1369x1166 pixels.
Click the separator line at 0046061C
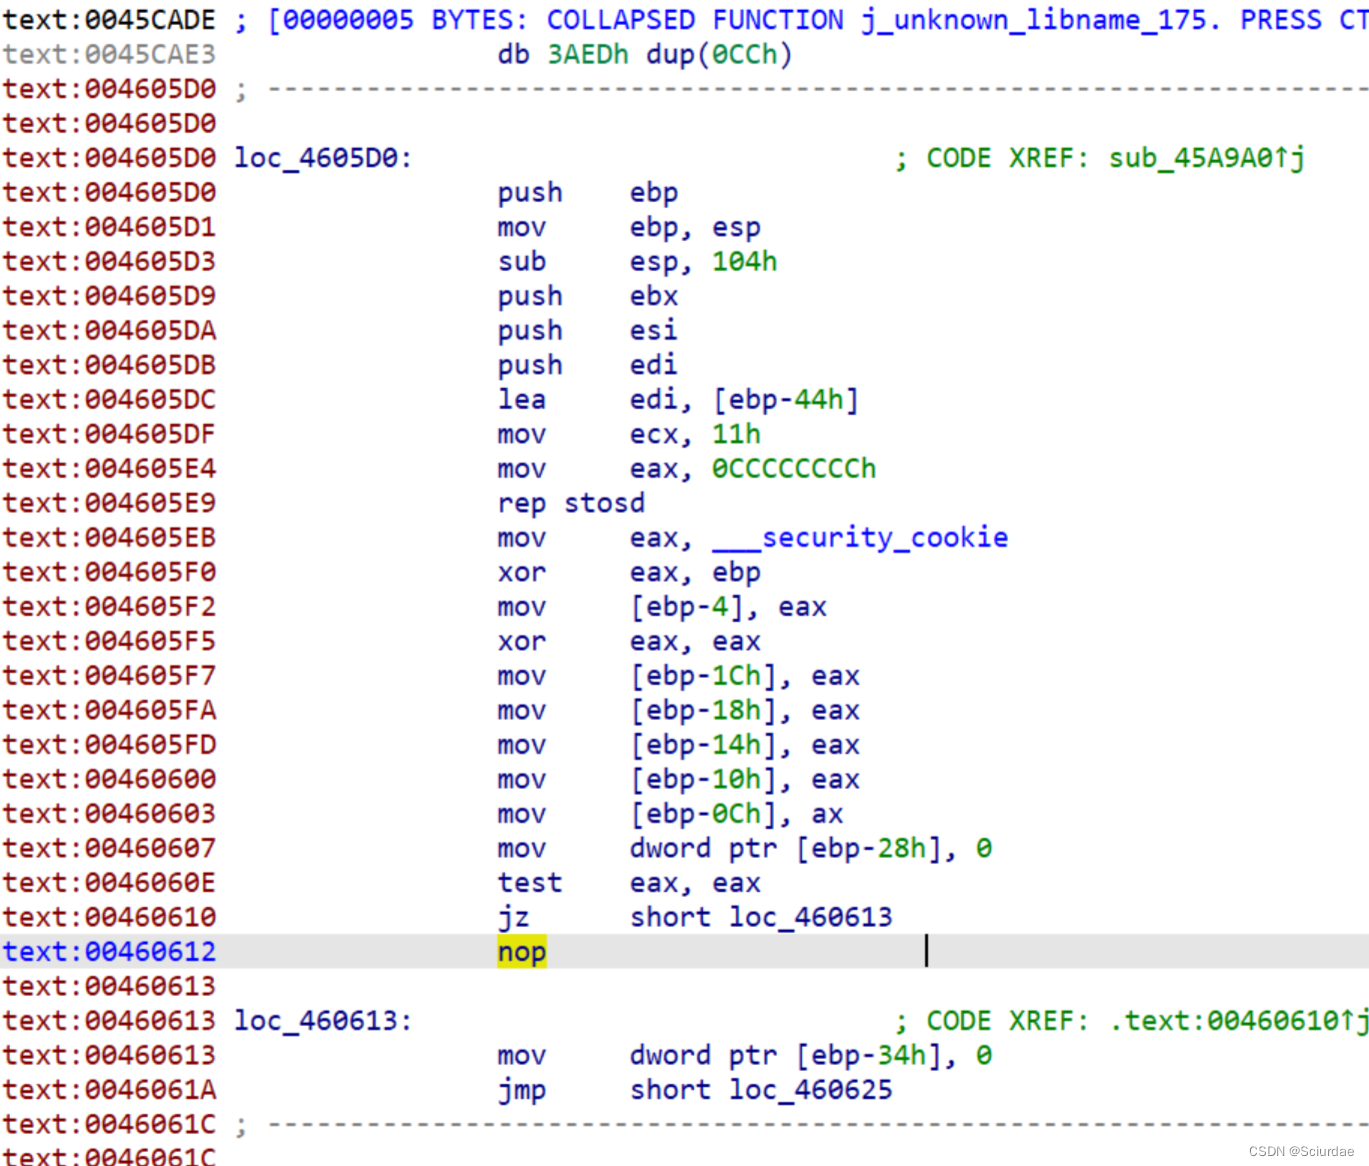tap(700, 1123)
